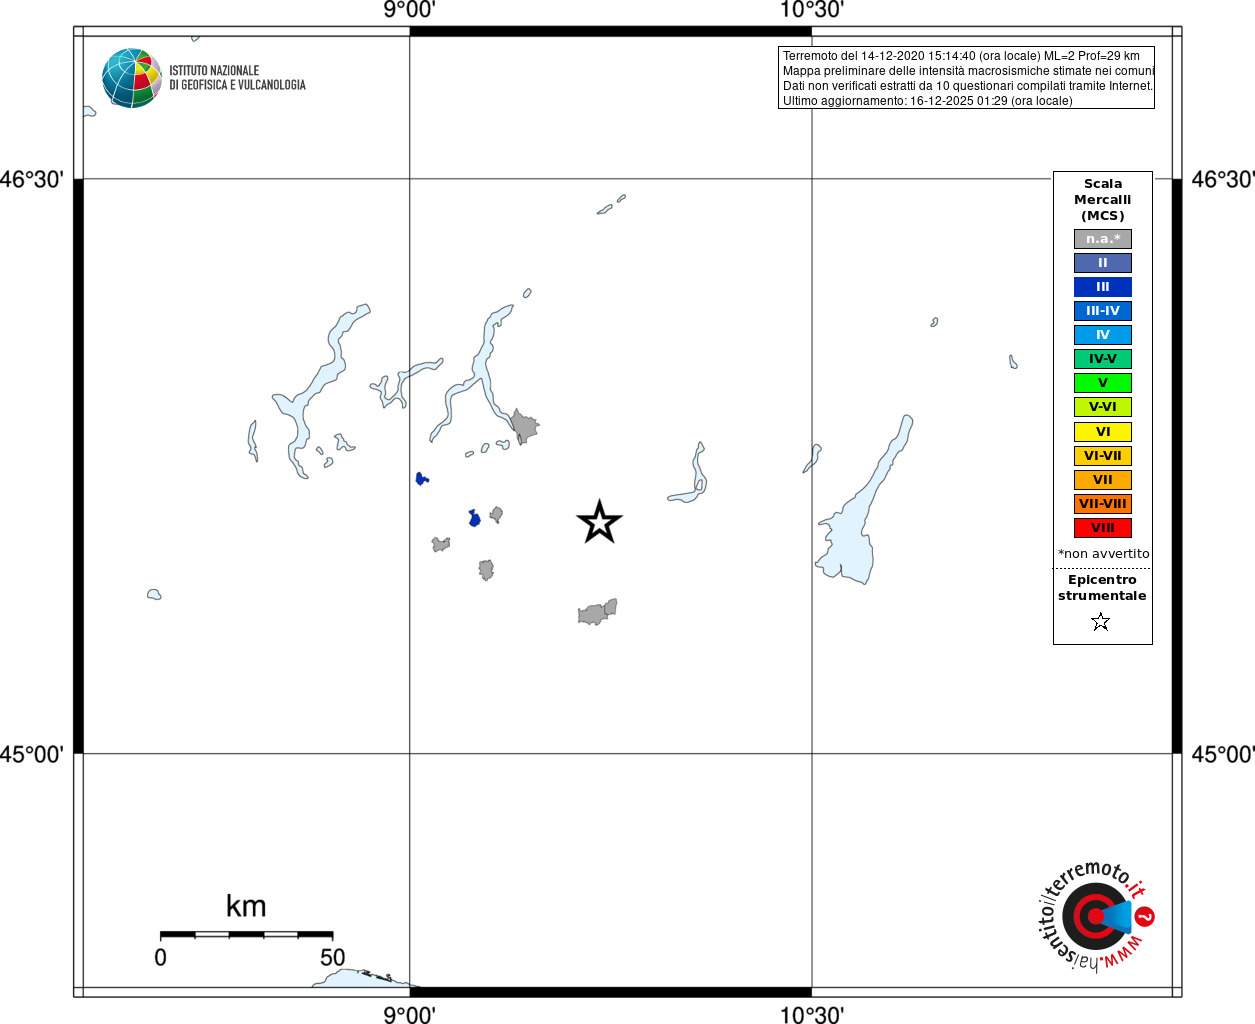Image resolution: width=1255 pixels, height=1024 pixels.
Task: Click the bottom 10°30' longitude label
Action: (811, 1015)
